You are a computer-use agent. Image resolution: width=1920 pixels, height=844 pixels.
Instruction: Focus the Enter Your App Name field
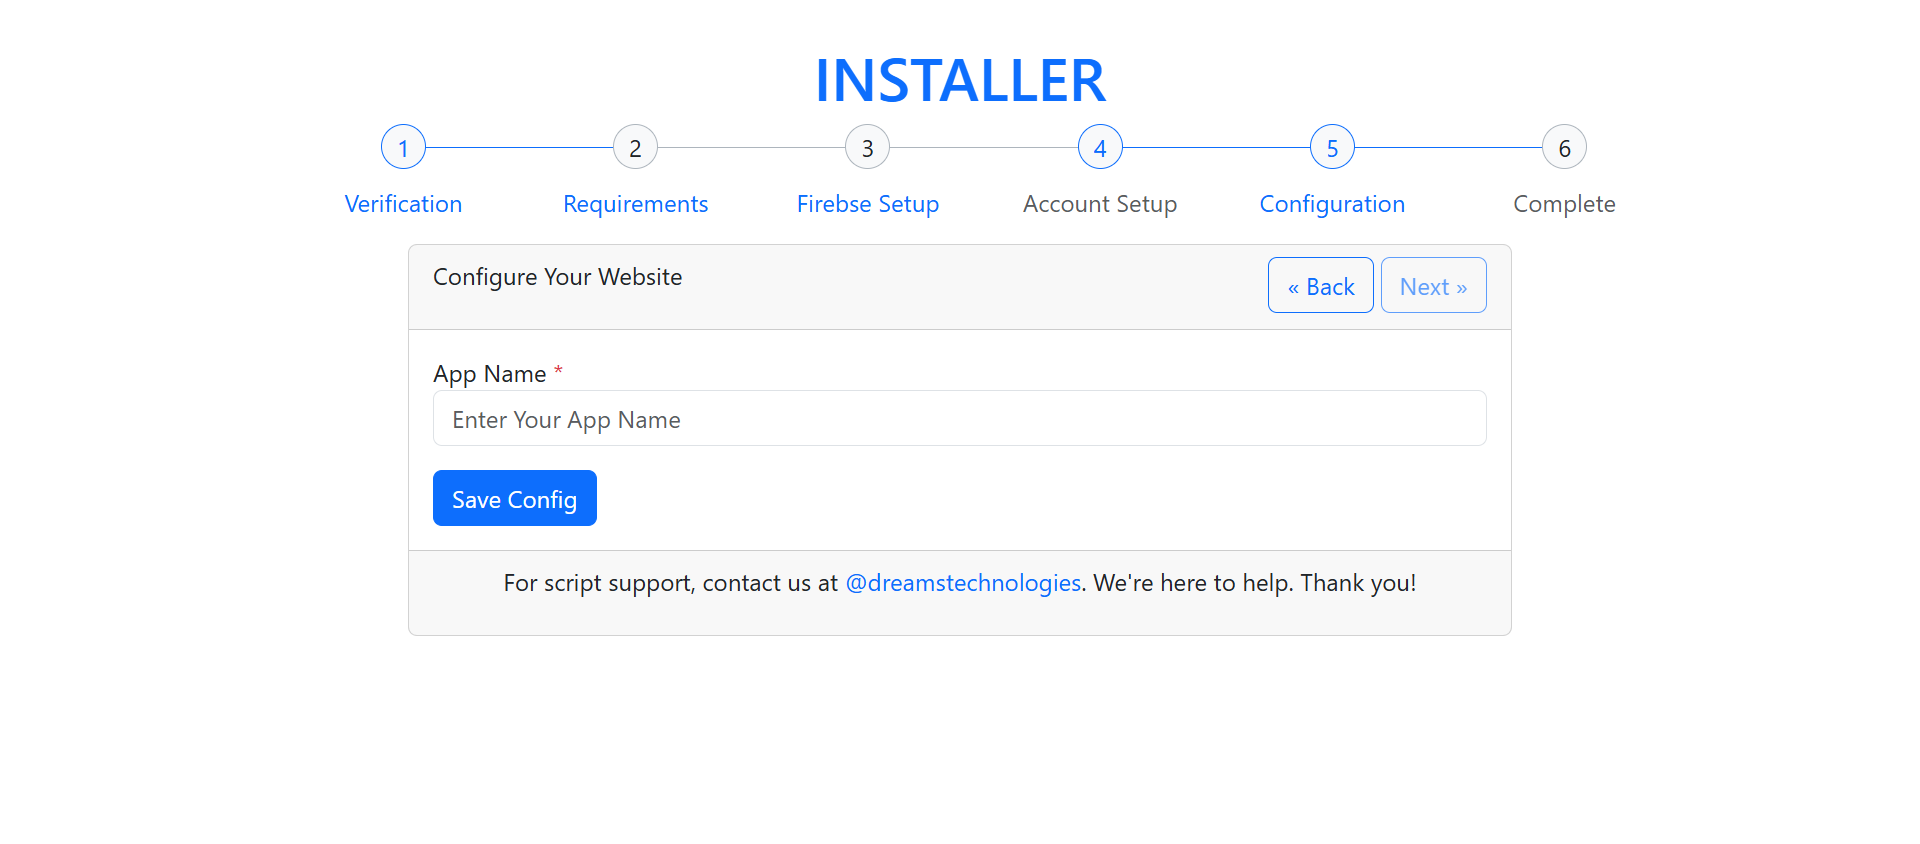click(x=959, y=419)
